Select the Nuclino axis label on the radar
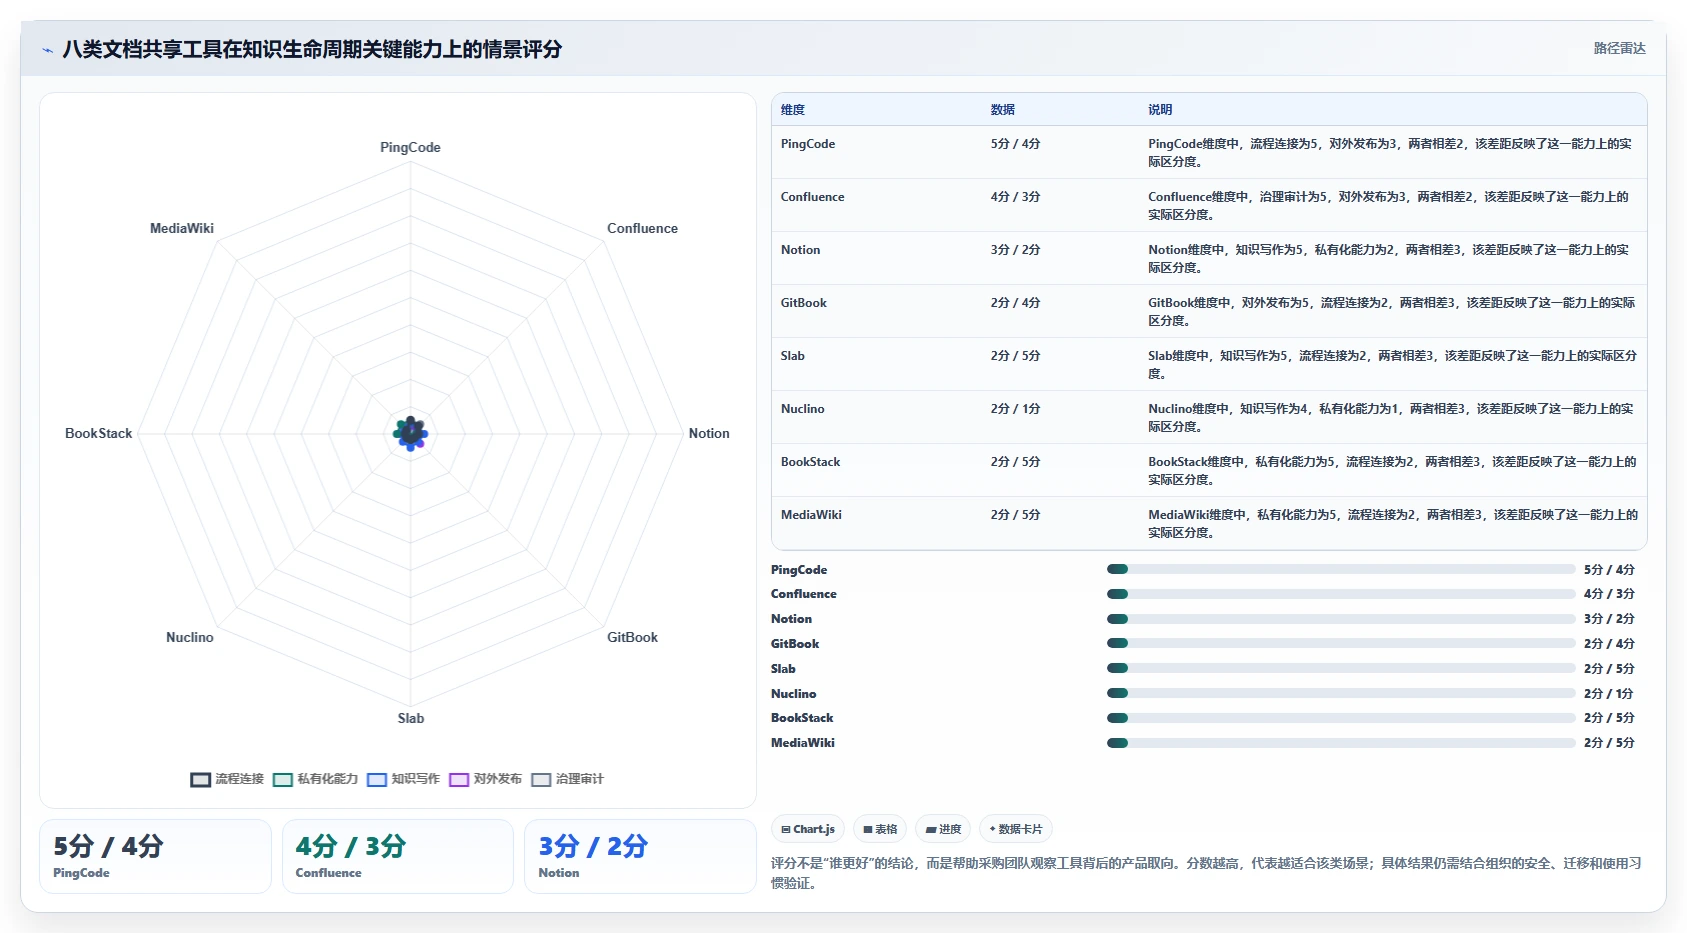The image size is (1687, 933). [x=190, y=637]
